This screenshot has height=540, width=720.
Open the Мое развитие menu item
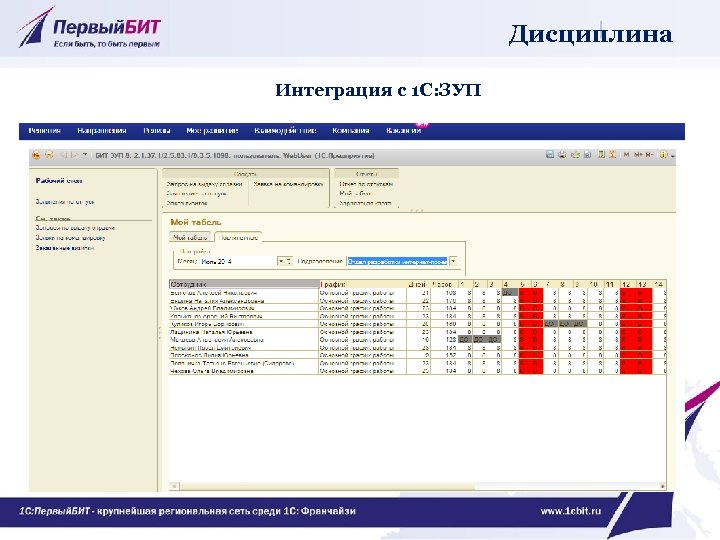point(212,131)
